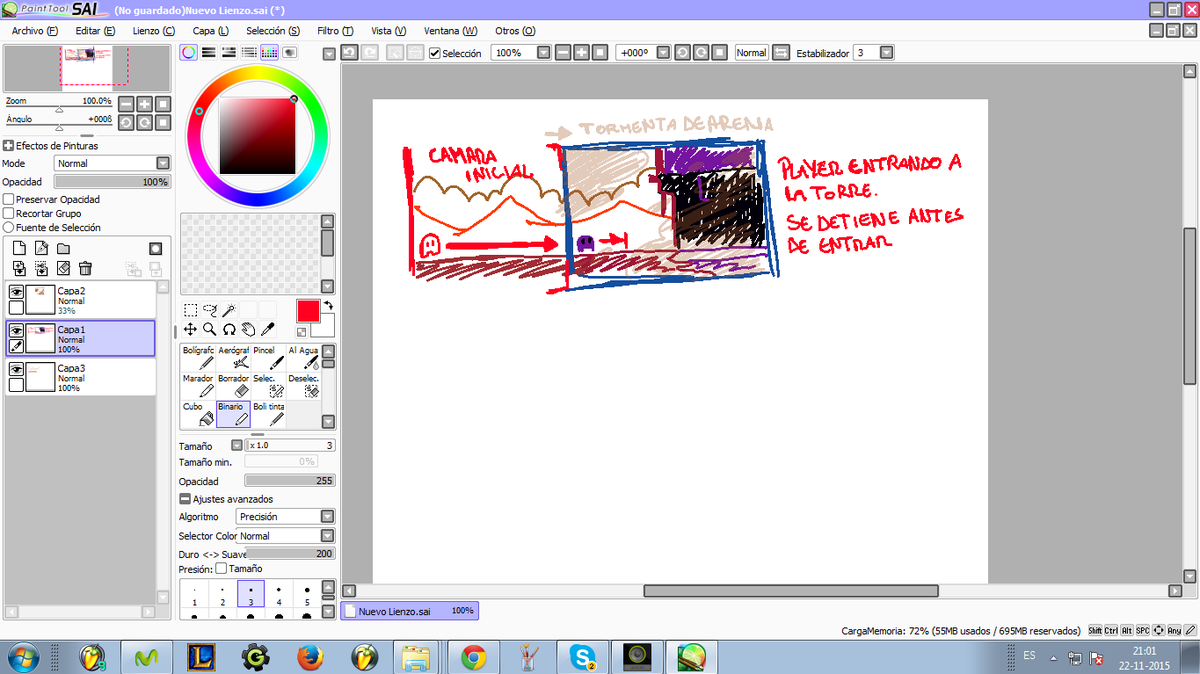This screenshot has width=1200, height=674.
Task: Click the Eyedropper color picker icon
Action: coord(268,328)
